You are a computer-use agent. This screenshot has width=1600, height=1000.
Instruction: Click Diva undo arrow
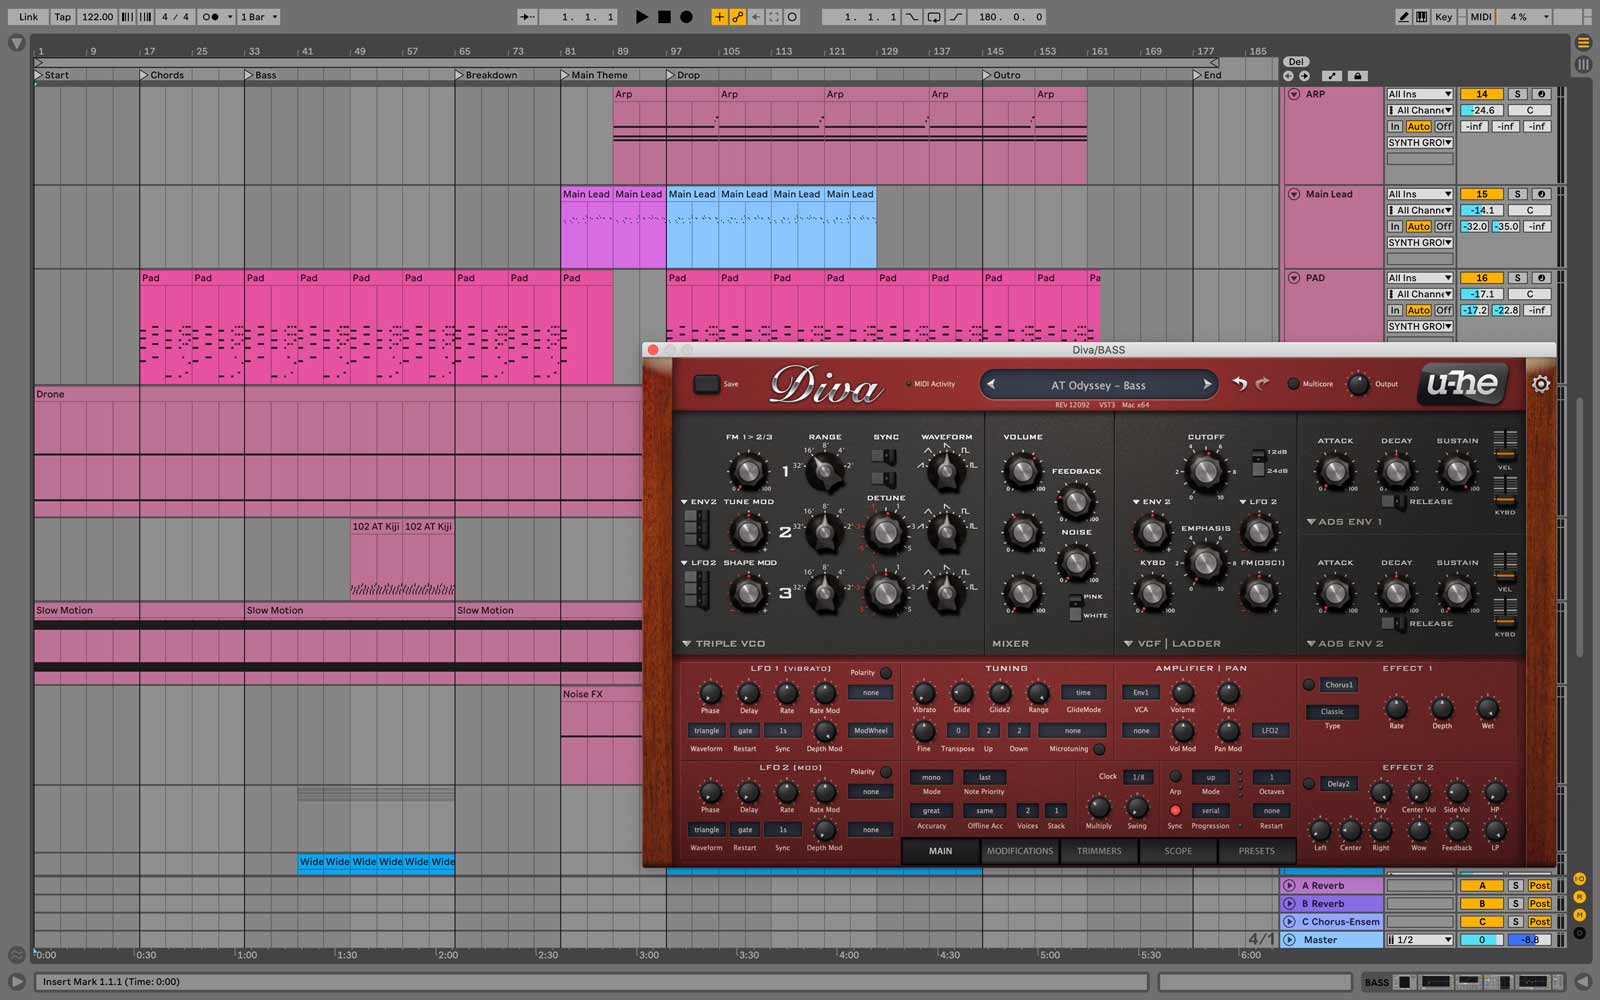1240,384
